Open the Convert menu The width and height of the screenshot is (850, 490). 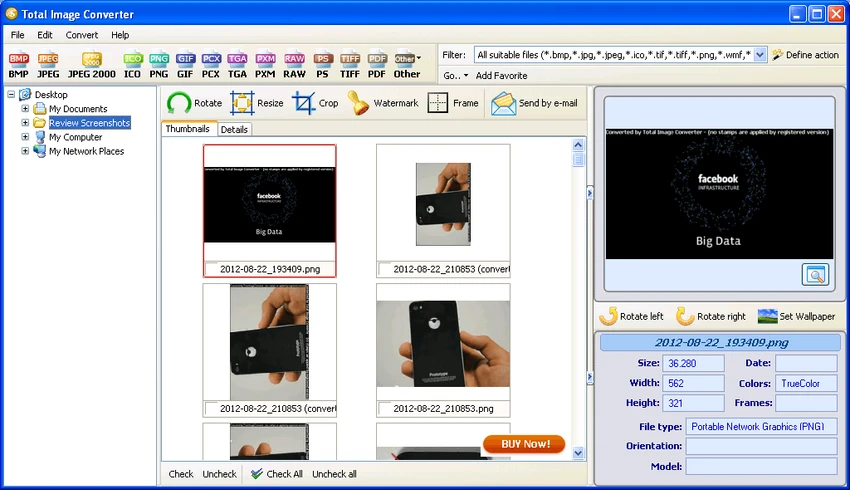point(82,35)
